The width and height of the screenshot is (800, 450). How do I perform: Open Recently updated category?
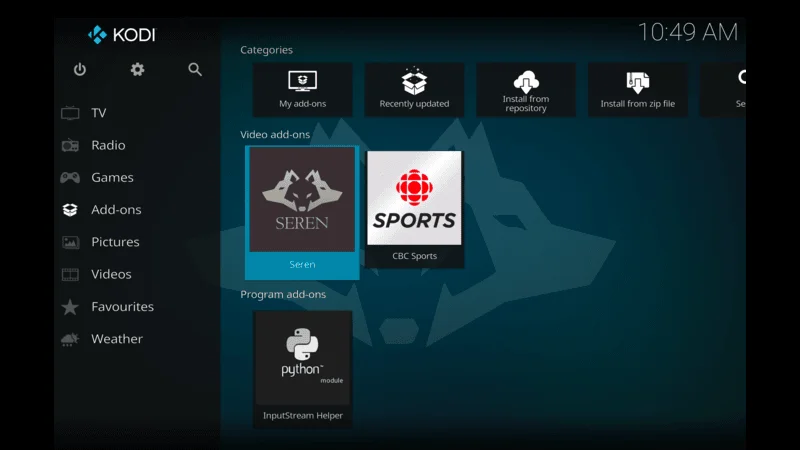414,90
